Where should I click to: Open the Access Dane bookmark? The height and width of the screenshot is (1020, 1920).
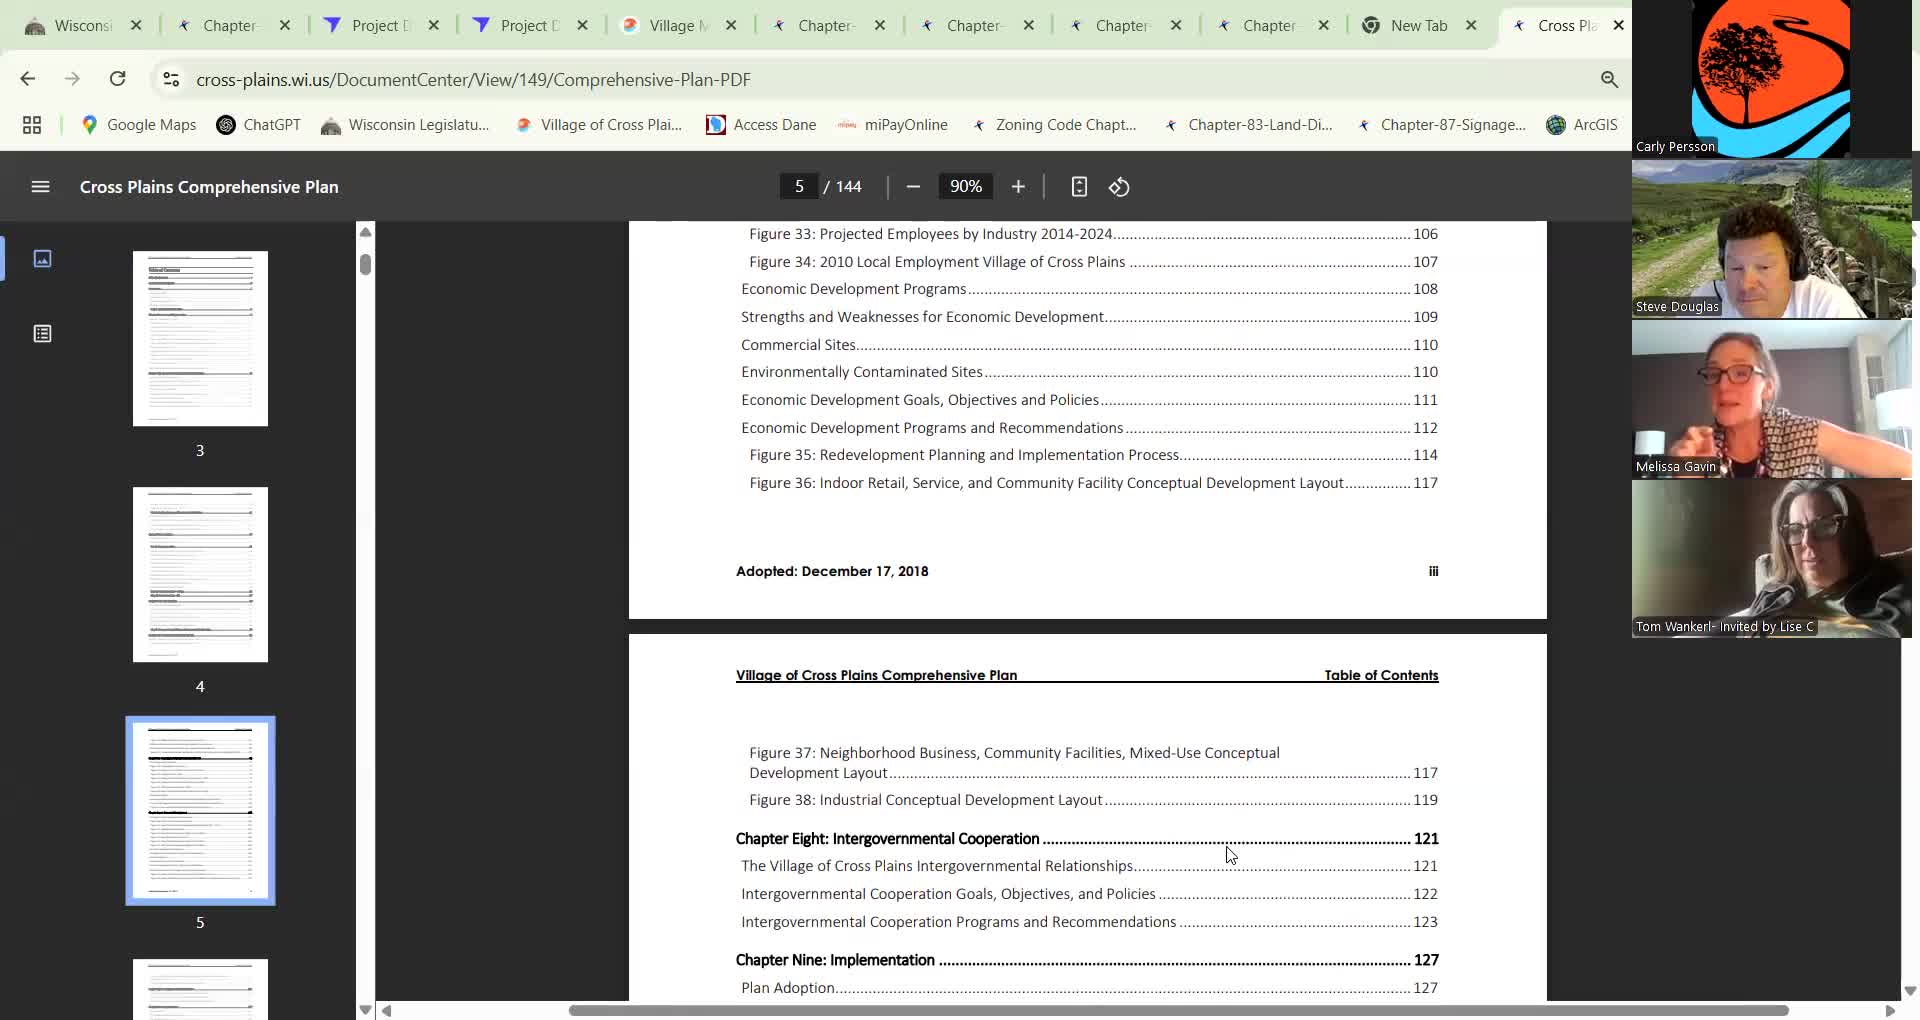click(x=761, y=125)
